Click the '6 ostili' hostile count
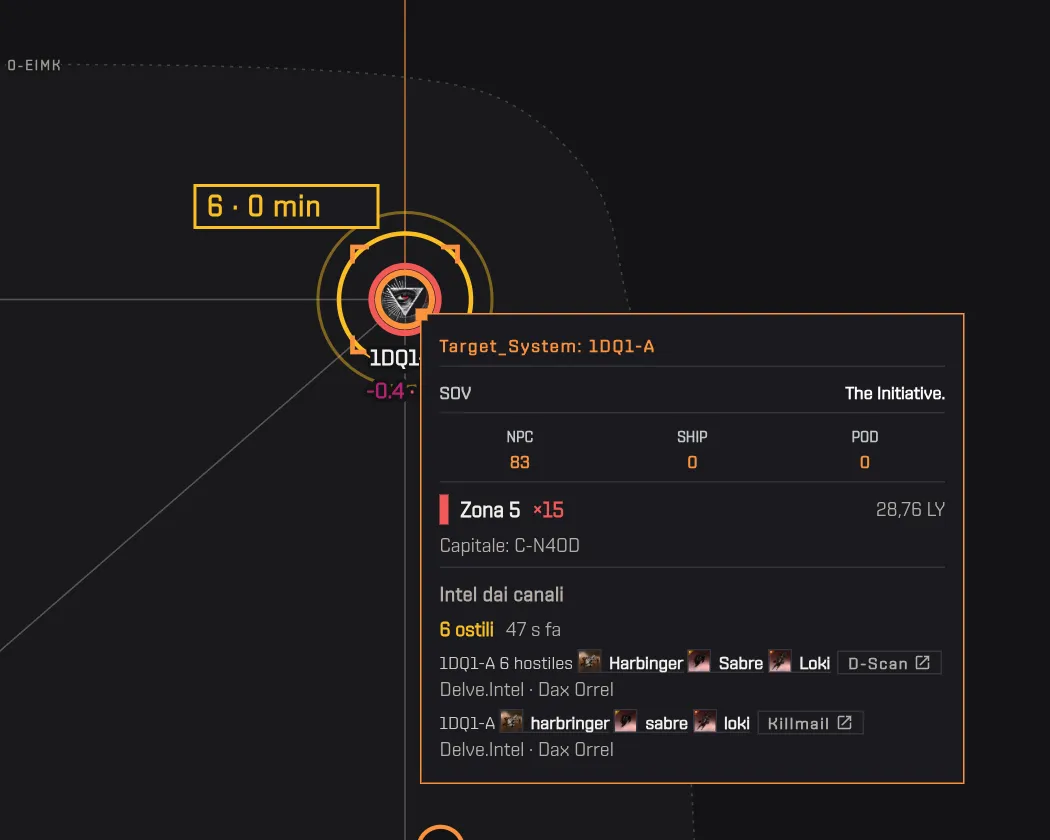This screenshot has height=840, width=1050. pos(467,630)
